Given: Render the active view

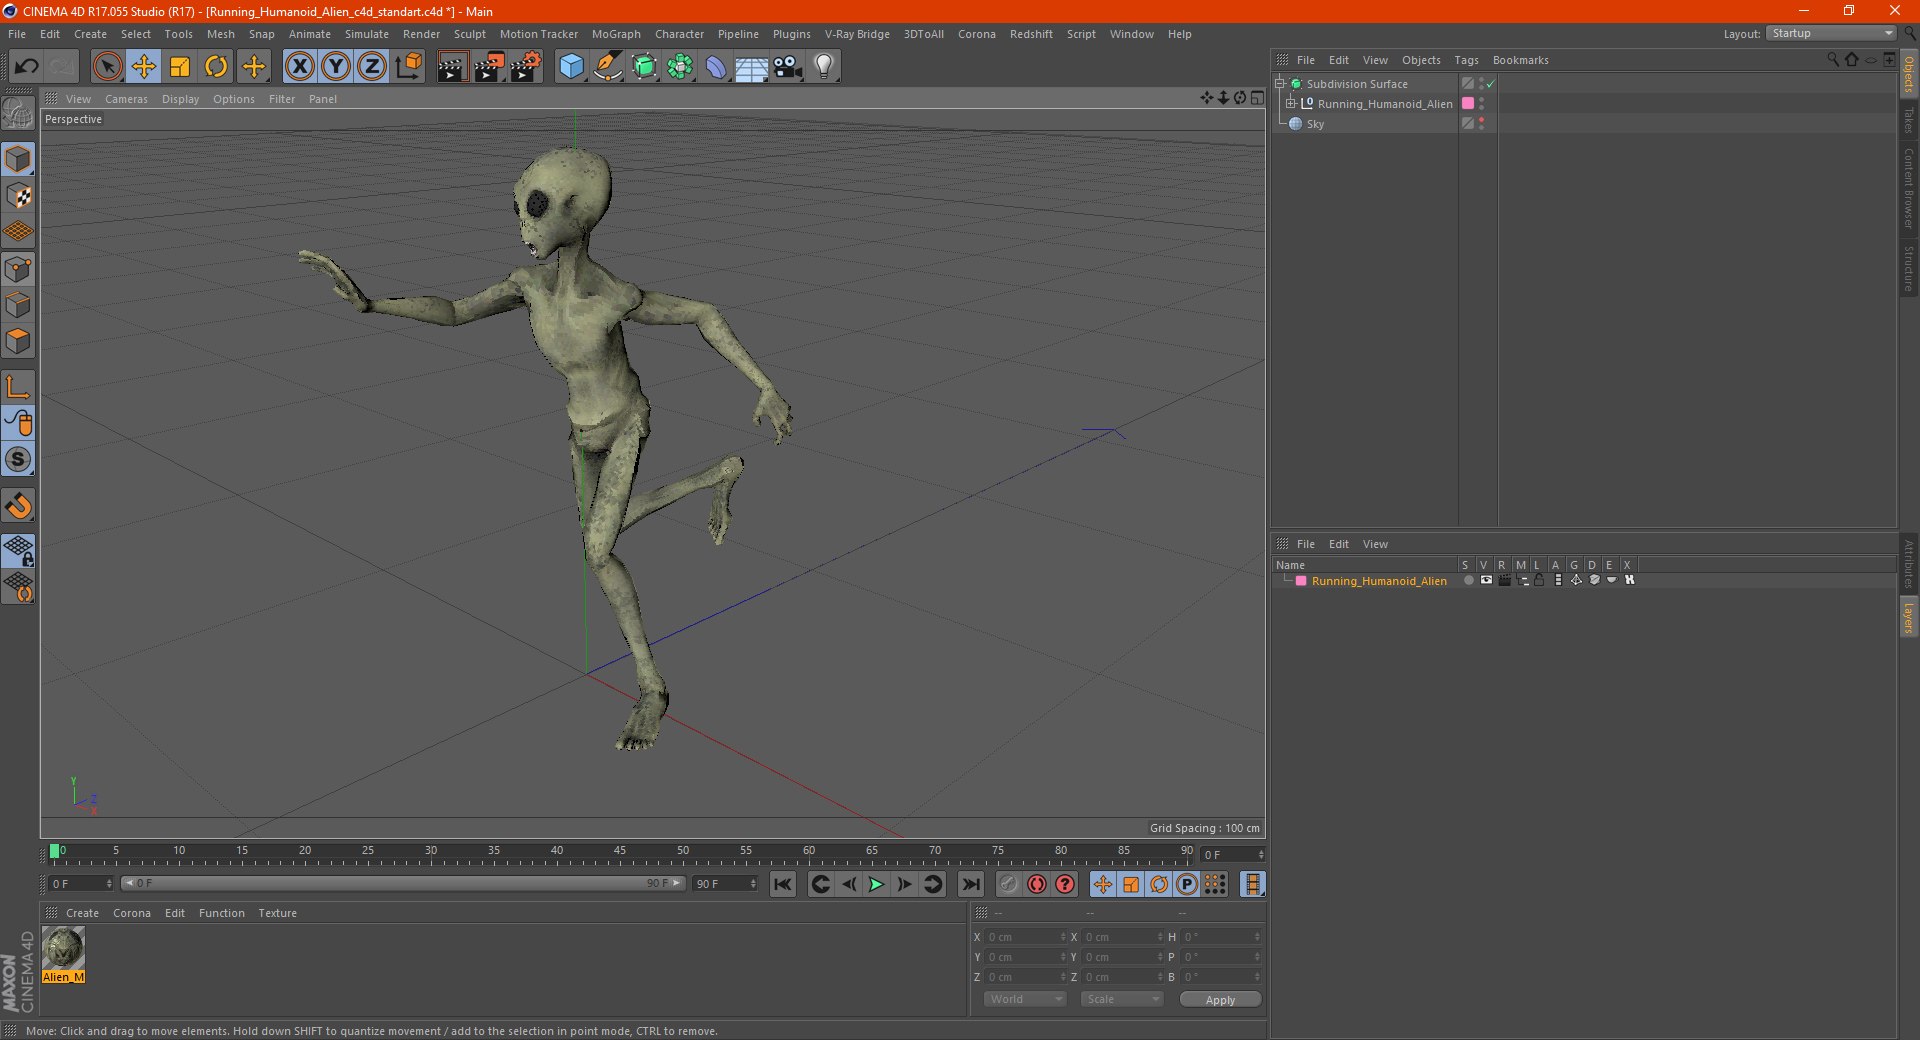Looking at the screenshot, I should [x=451, y=67].
